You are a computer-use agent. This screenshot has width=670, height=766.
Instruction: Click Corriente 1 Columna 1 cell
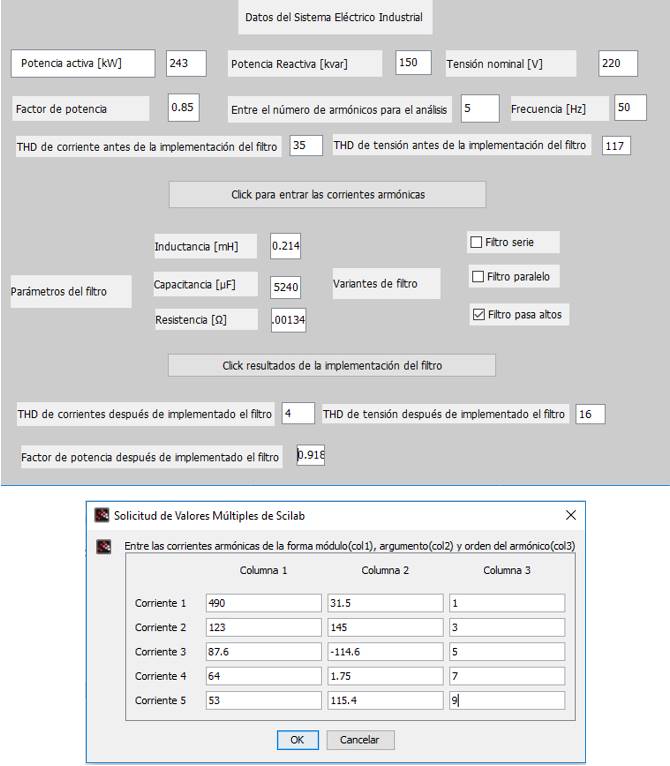coord(263,603)
